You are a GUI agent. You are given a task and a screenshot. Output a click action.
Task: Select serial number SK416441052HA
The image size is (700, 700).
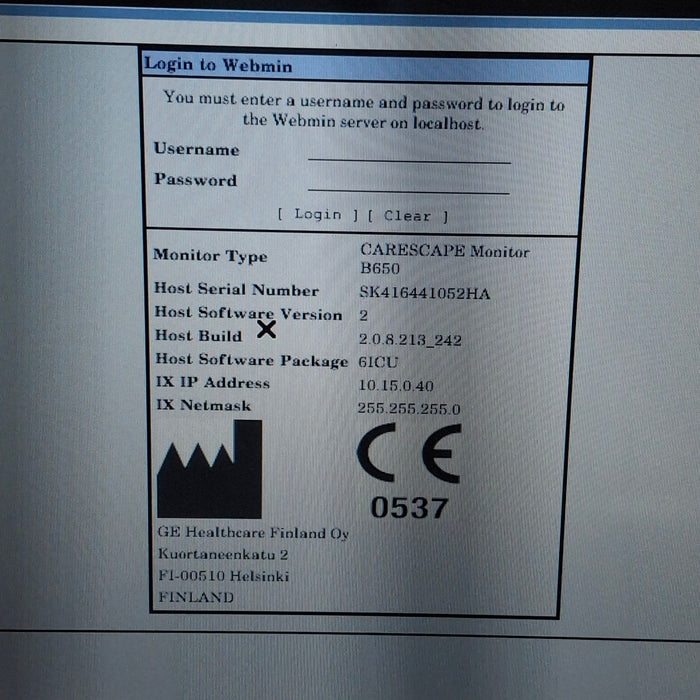pos(424,293)
